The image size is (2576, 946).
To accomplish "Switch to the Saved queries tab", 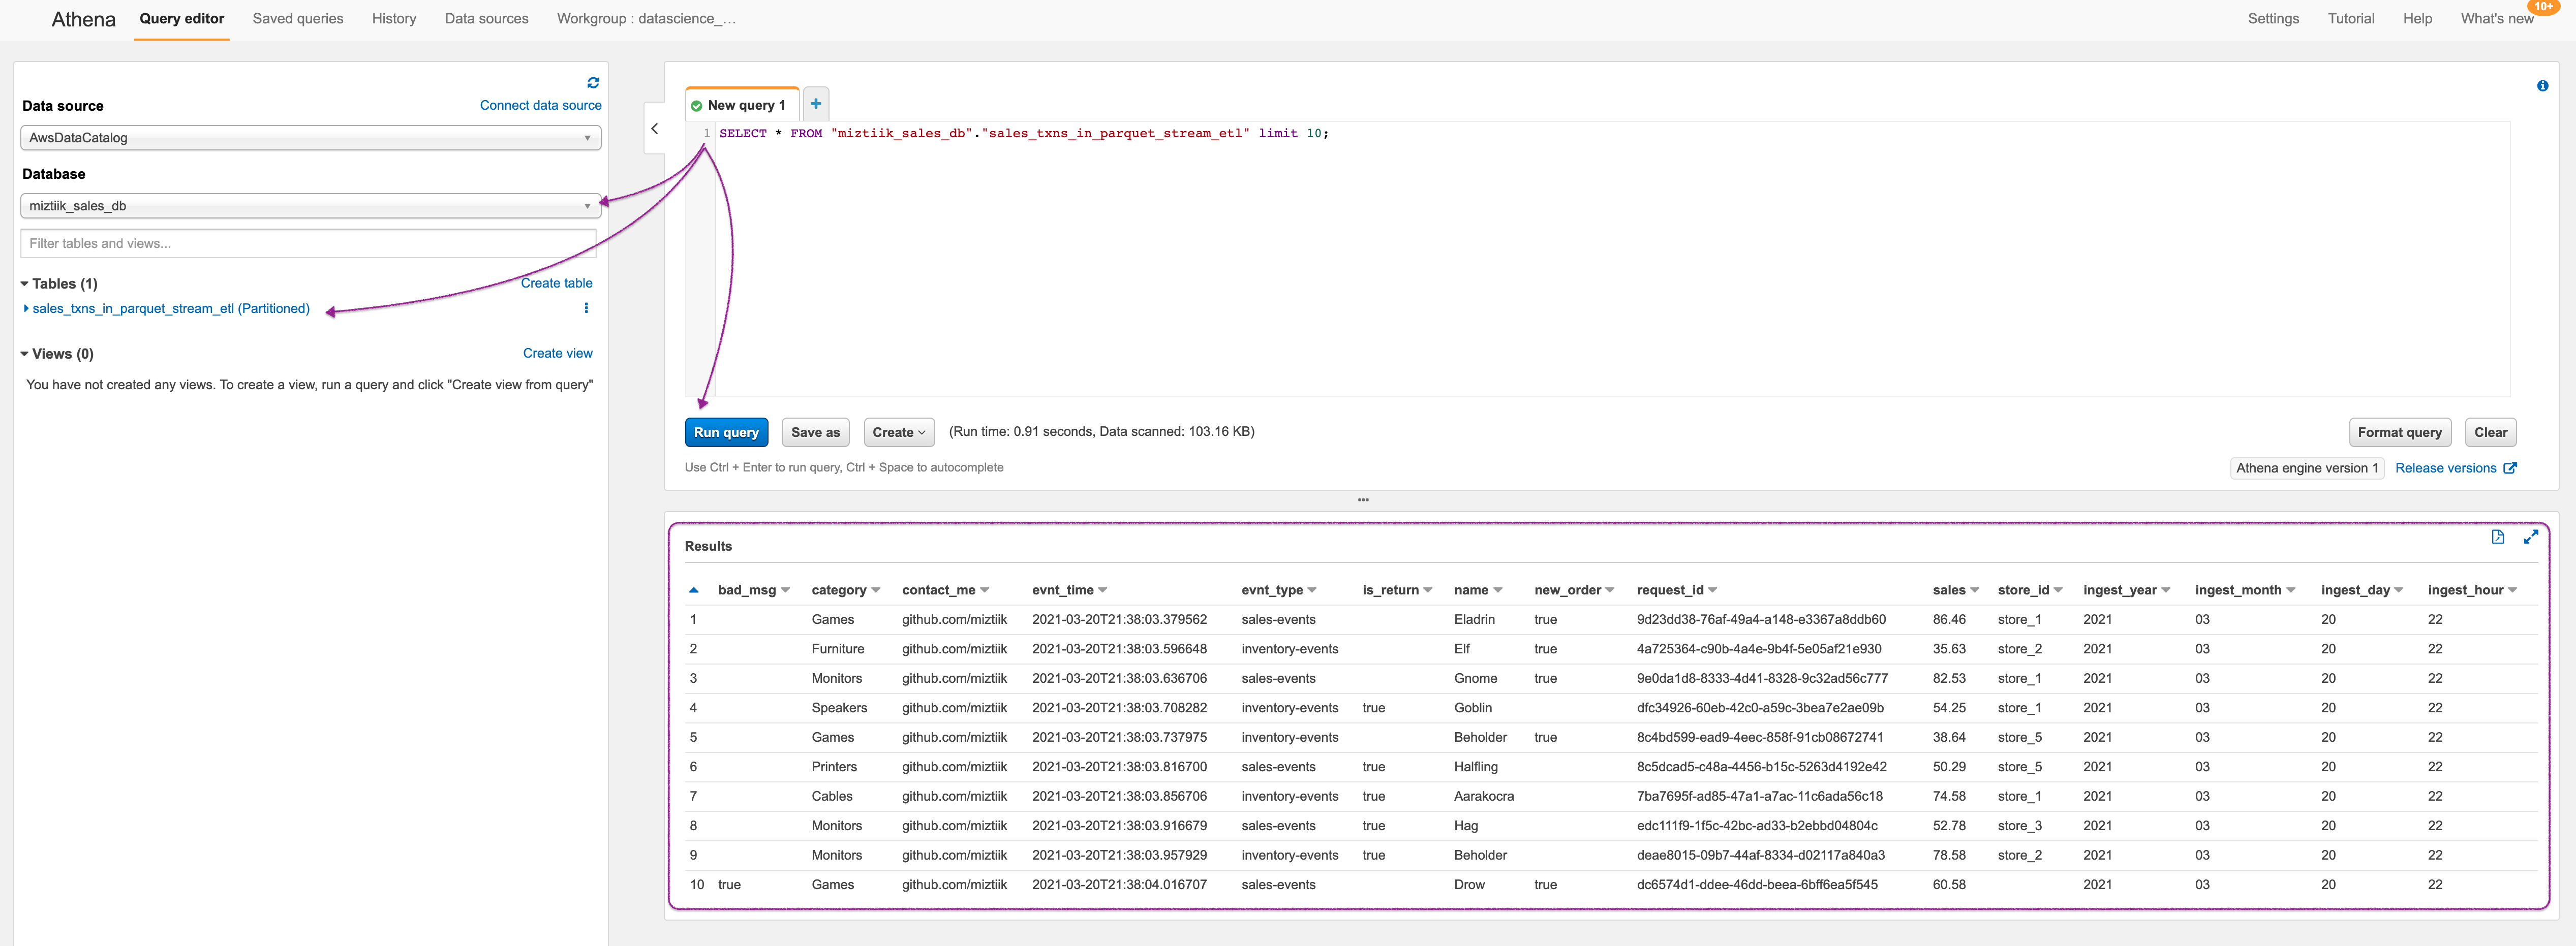I will point(297,19).
